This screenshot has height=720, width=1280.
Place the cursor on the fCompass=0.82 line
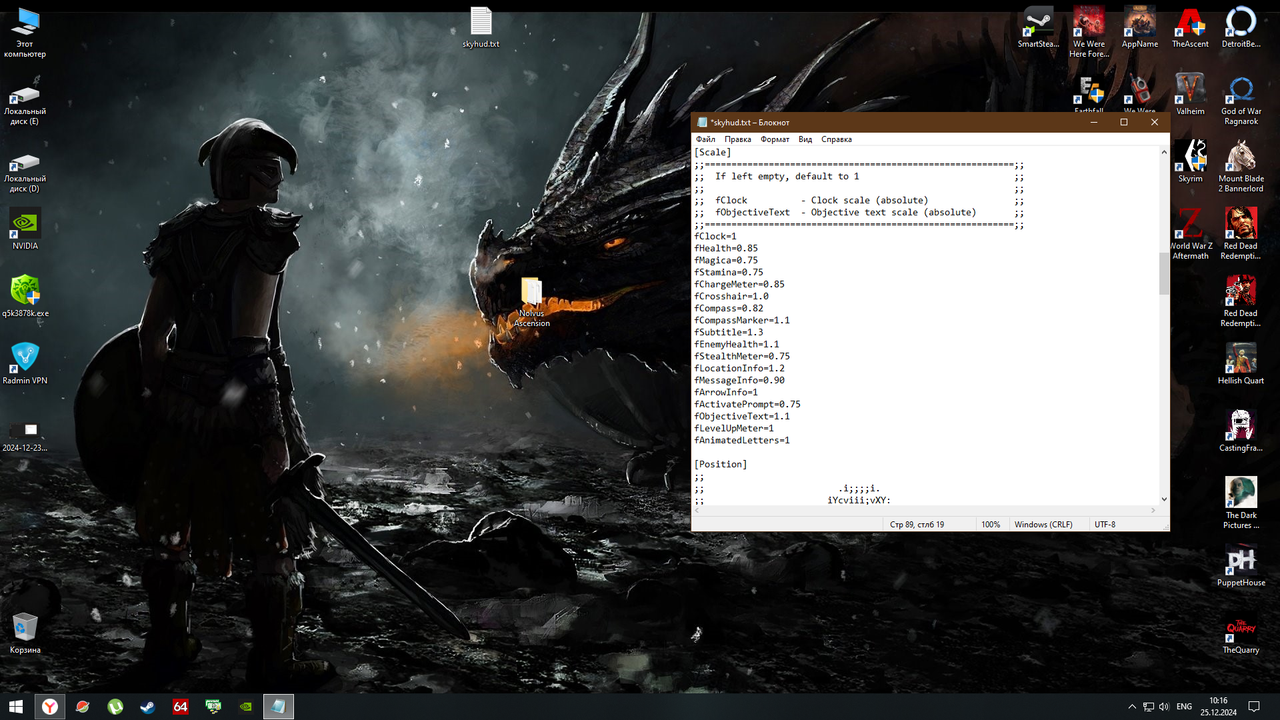(x=729, y=308)
